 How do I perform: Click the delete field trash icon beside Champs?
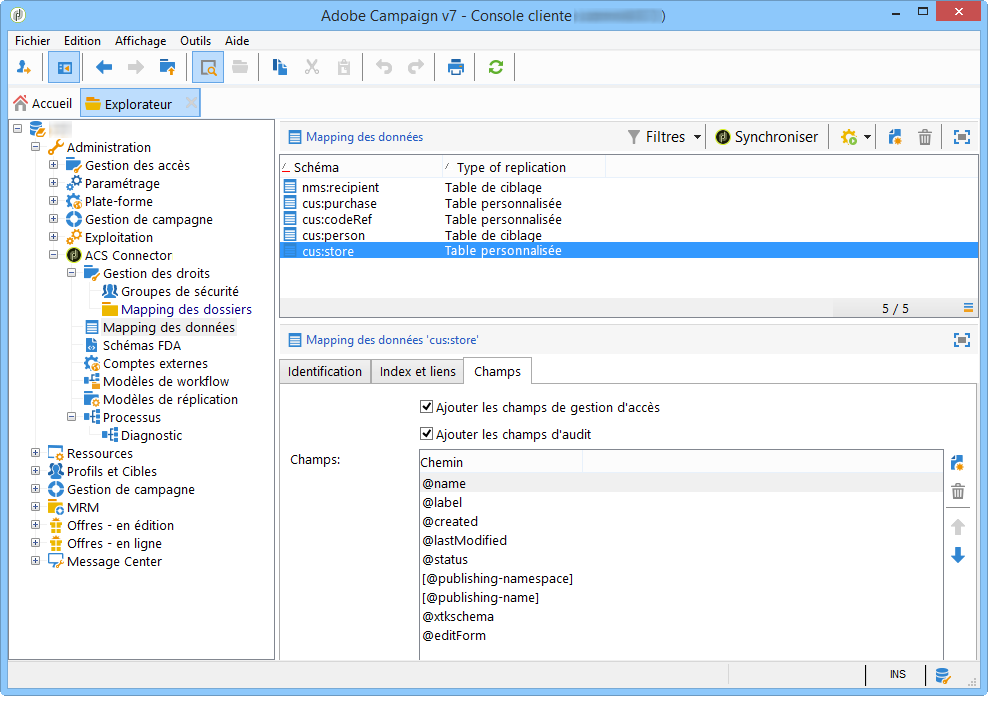(x=958, y=491)
